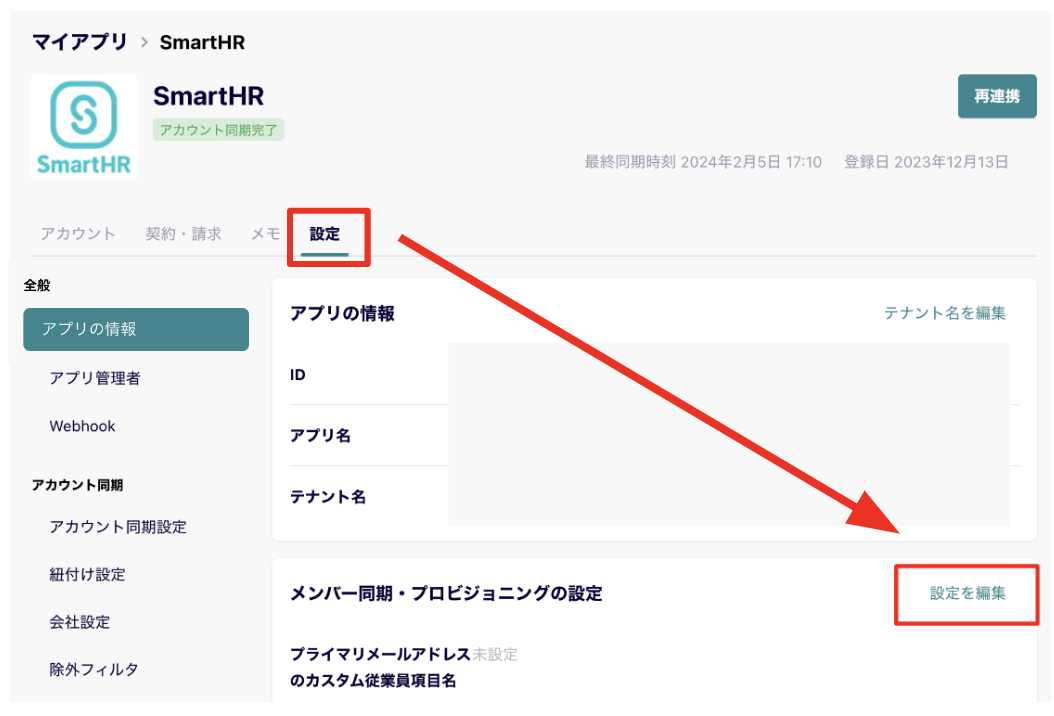Viewport: 1054px width, 716px height.
Task: Click the 未設定 value text
Action: pos(495,654)
